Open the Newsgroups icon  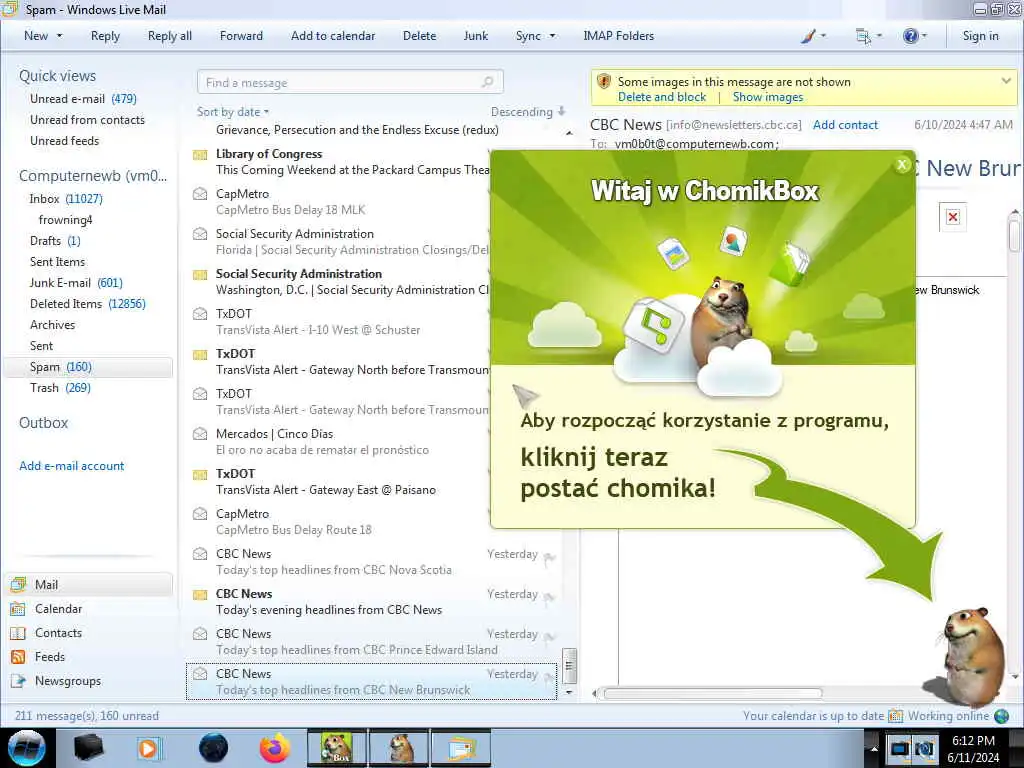pyautogui.click(x=18, y=681)
